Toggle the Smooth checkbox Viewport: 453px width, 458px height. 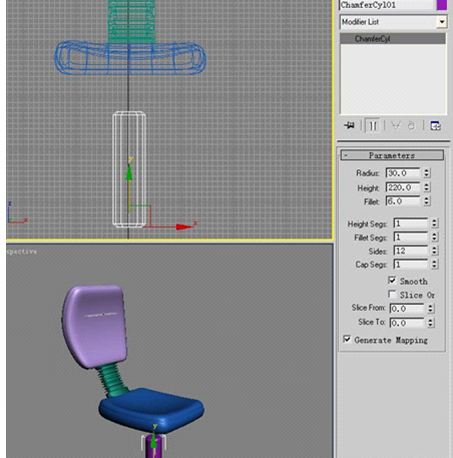(392, 280)
